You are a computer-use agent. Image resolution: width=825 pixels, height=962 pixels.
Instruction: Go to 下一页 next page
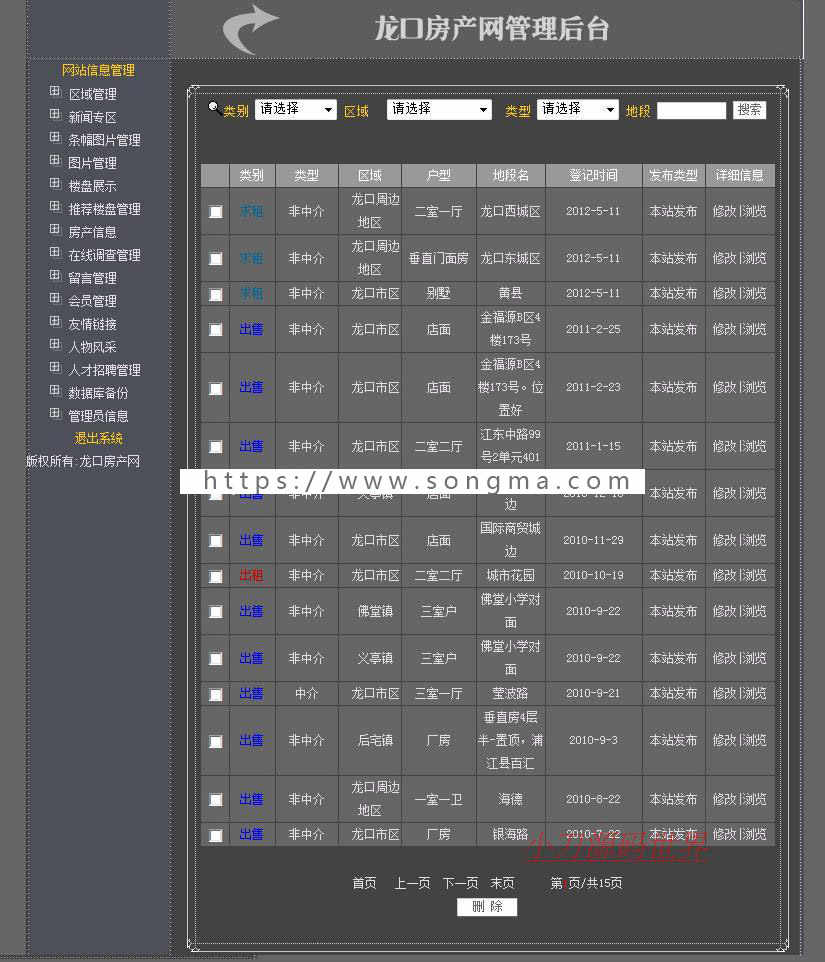point(461,883)
